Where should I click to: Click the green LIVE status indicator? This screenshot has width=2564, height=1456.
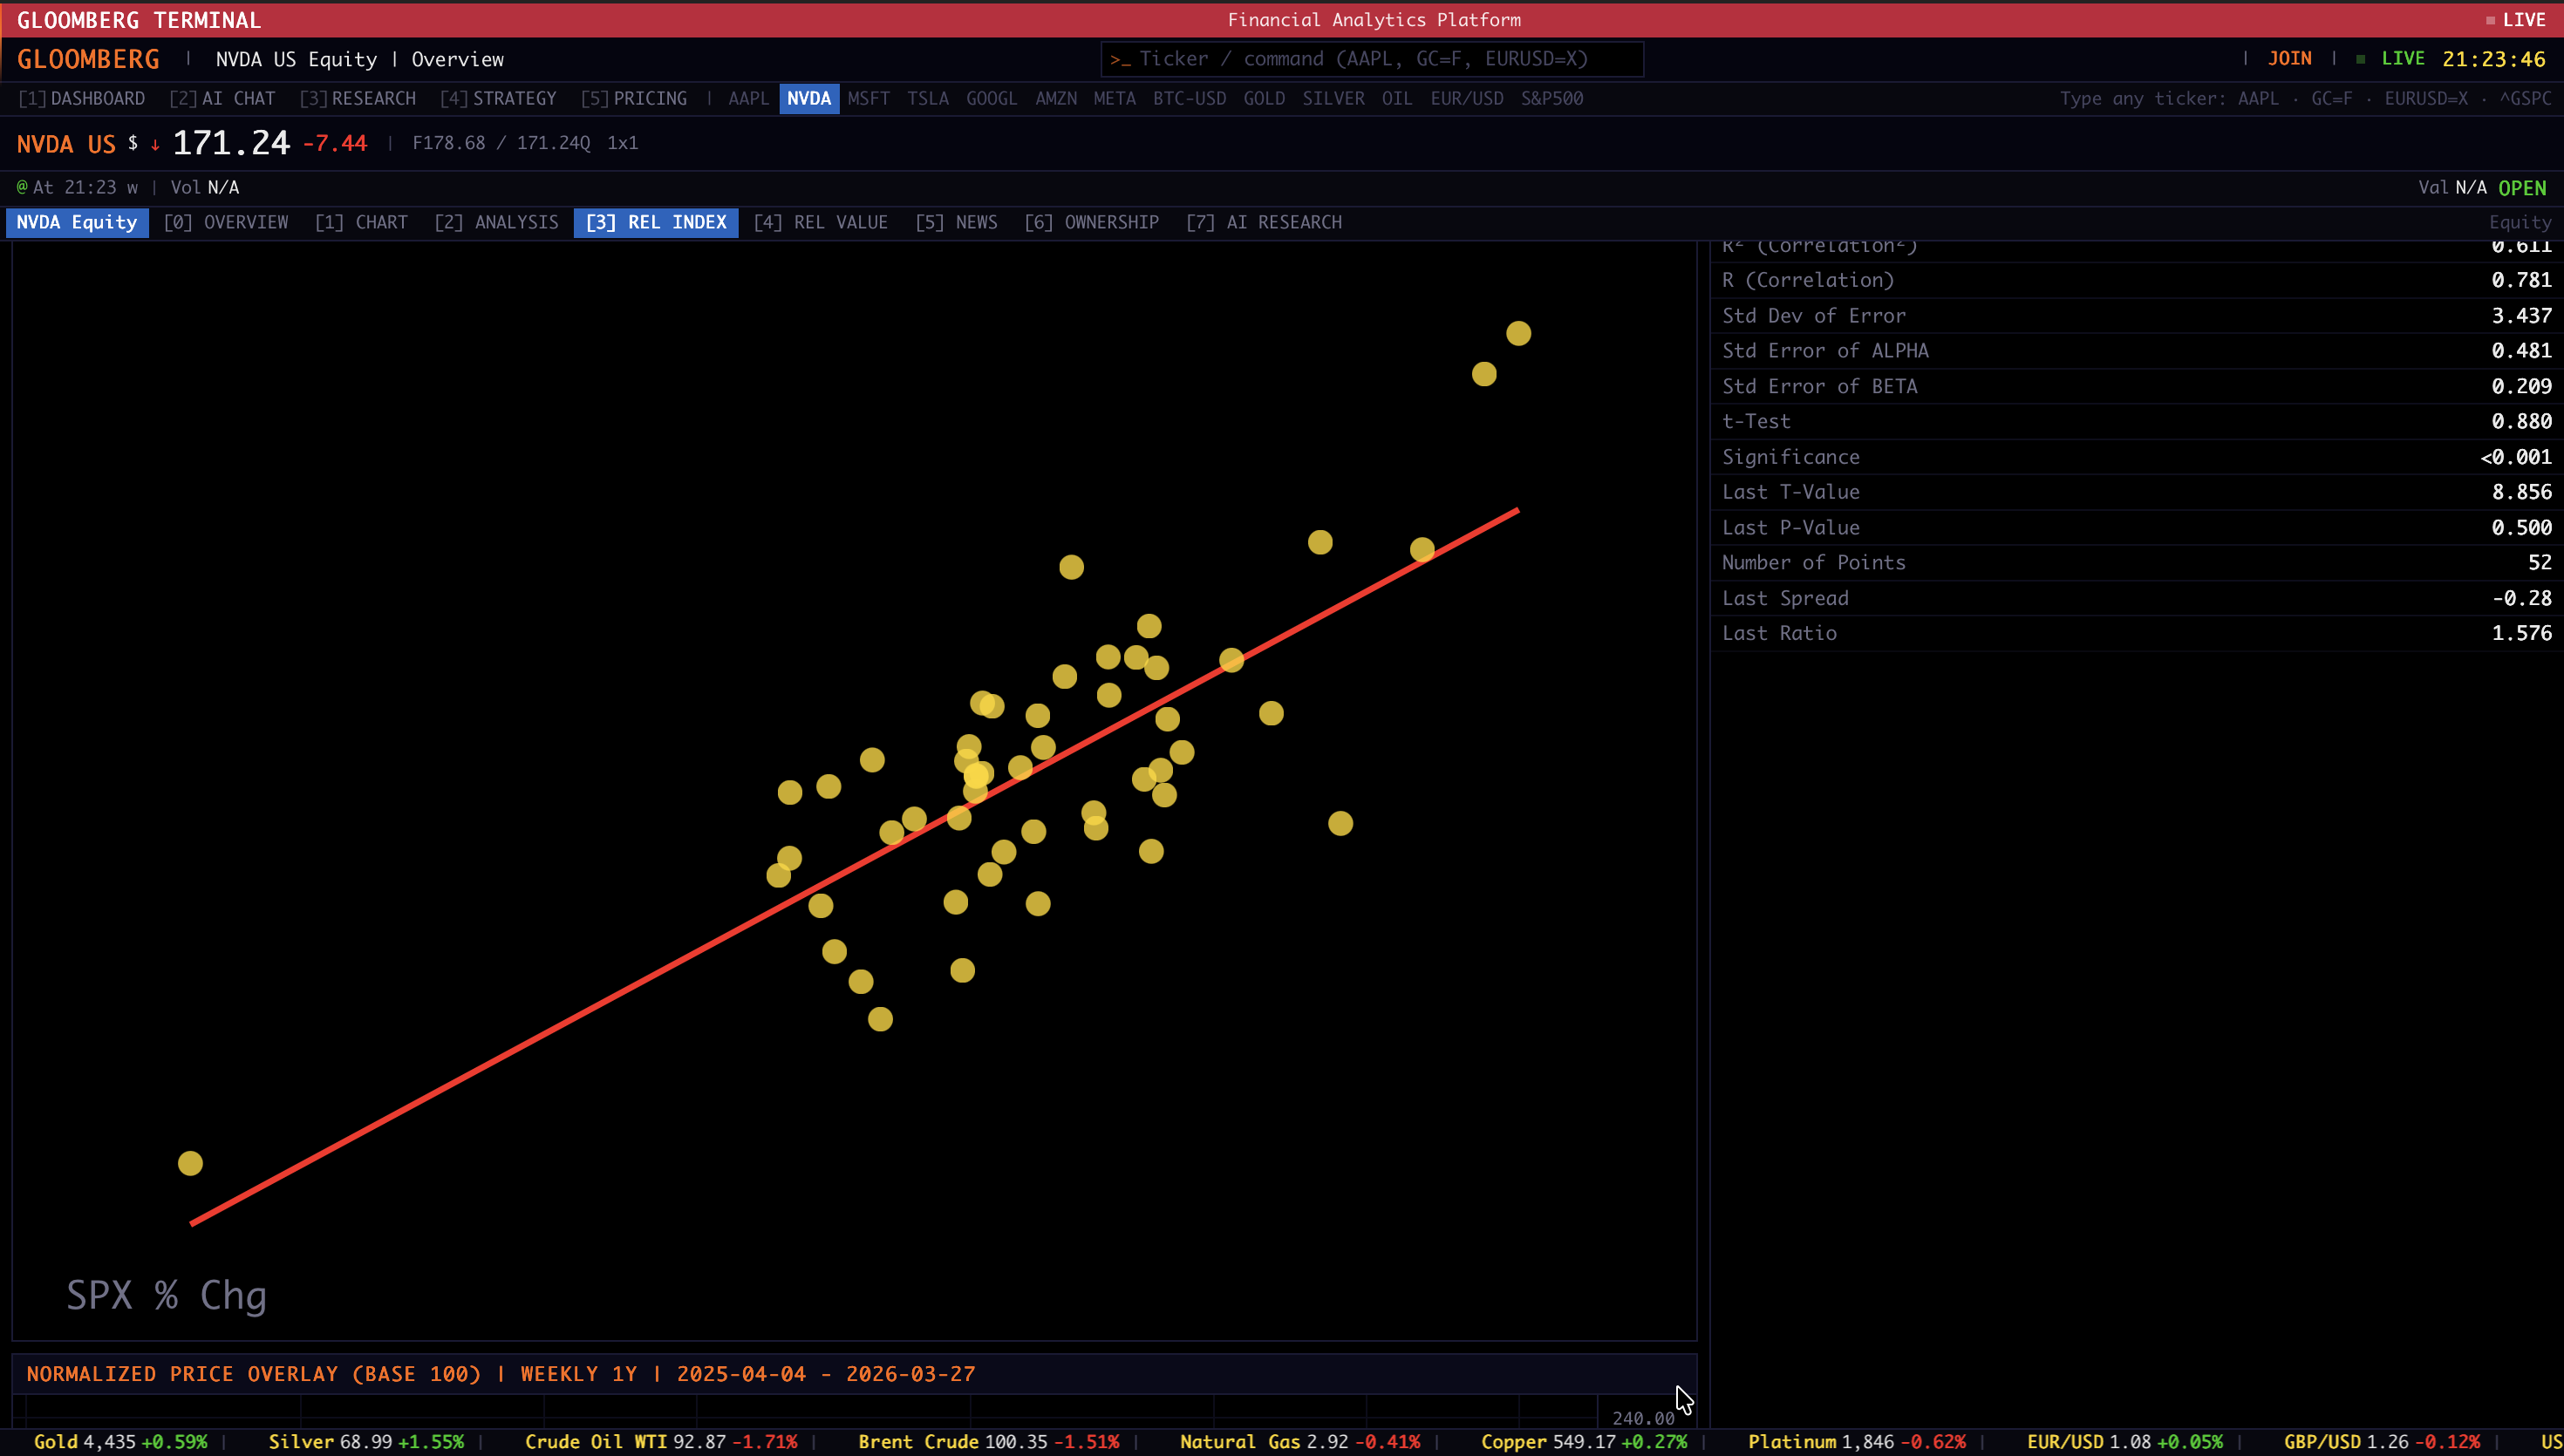click(x=2402, y=59)
